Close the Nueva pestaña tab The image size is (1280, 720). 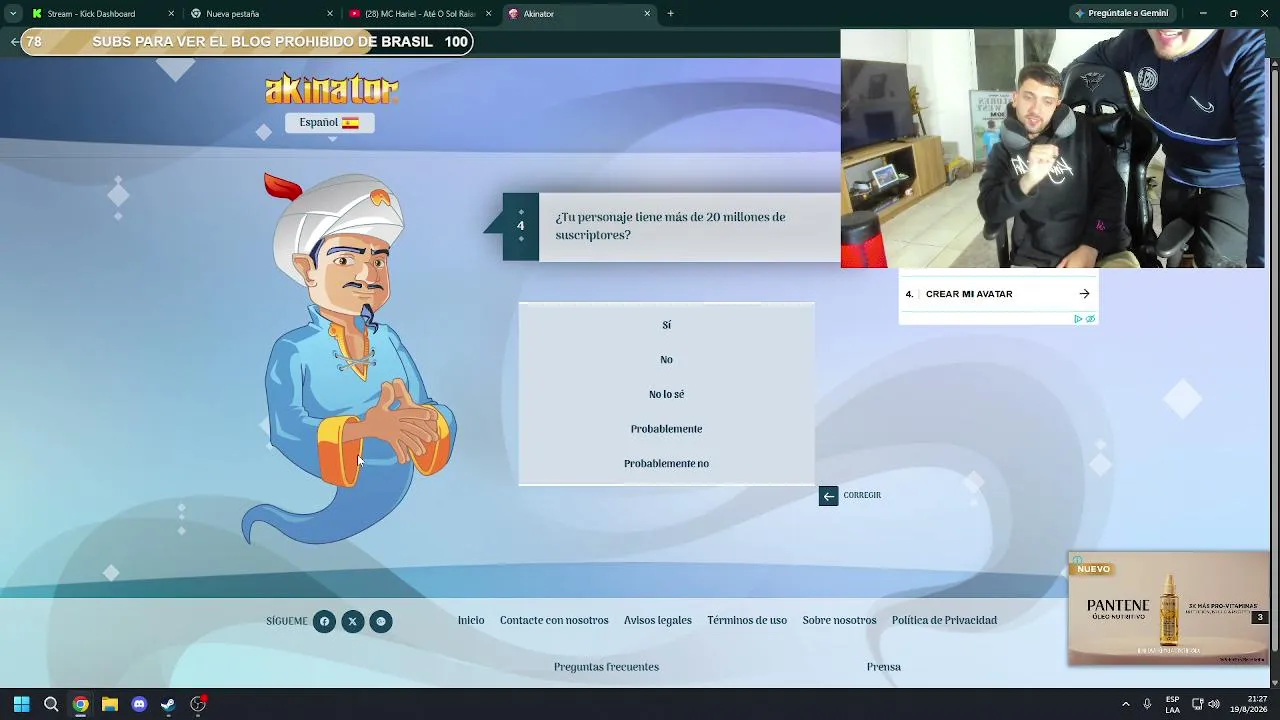[x=330, y=14]
